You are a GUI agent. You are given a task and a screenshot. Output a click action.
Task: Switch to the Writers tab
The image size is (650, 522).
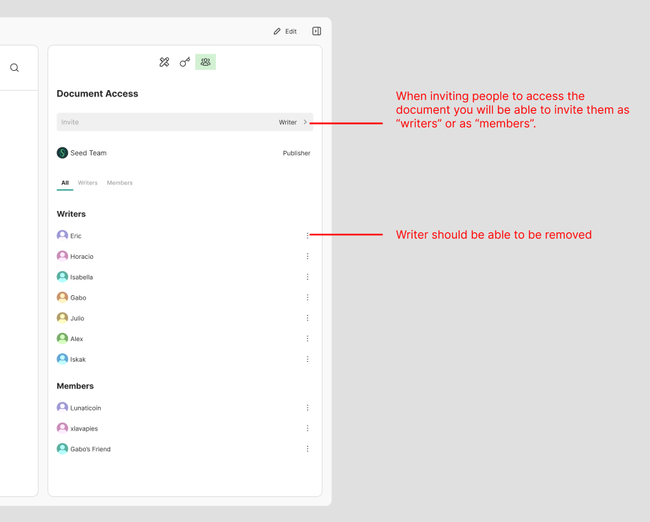pos(88,183)
